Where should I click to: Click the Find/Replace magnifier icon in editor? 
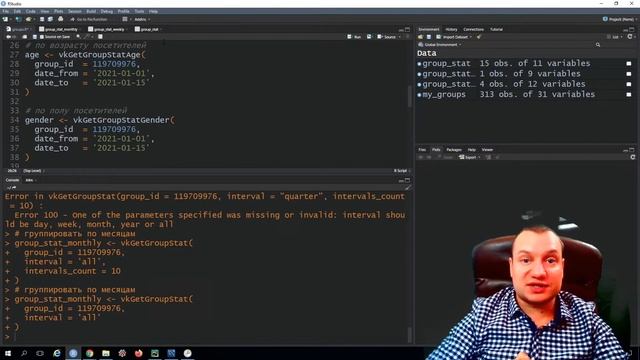coord(78,37)
